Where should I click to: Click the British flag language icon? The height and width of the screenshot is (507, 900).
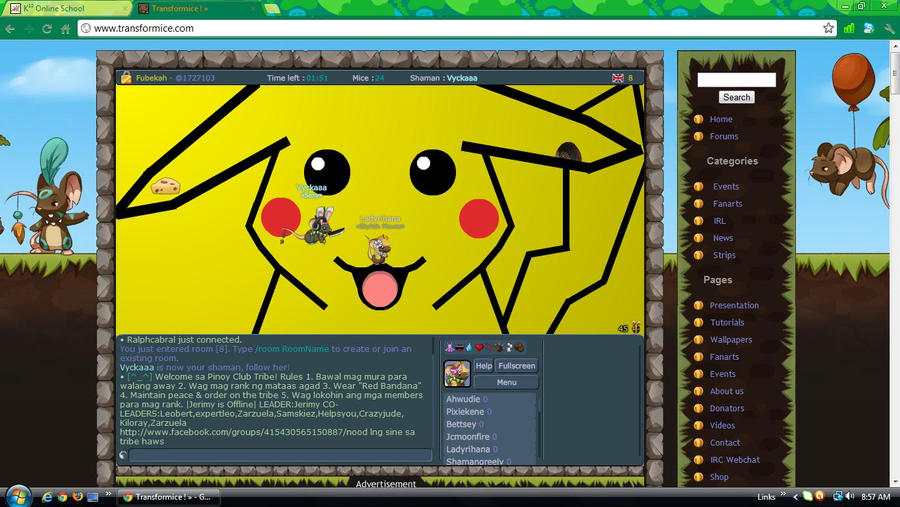tap(618, 78)
